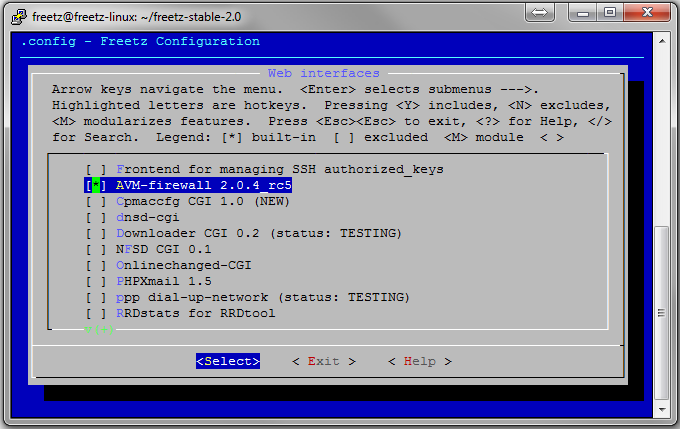Enable the Cpmaccfg CGI 1.0 checkbox
Viewport: 680px width, 429px height.
click(x=96, y=202)
